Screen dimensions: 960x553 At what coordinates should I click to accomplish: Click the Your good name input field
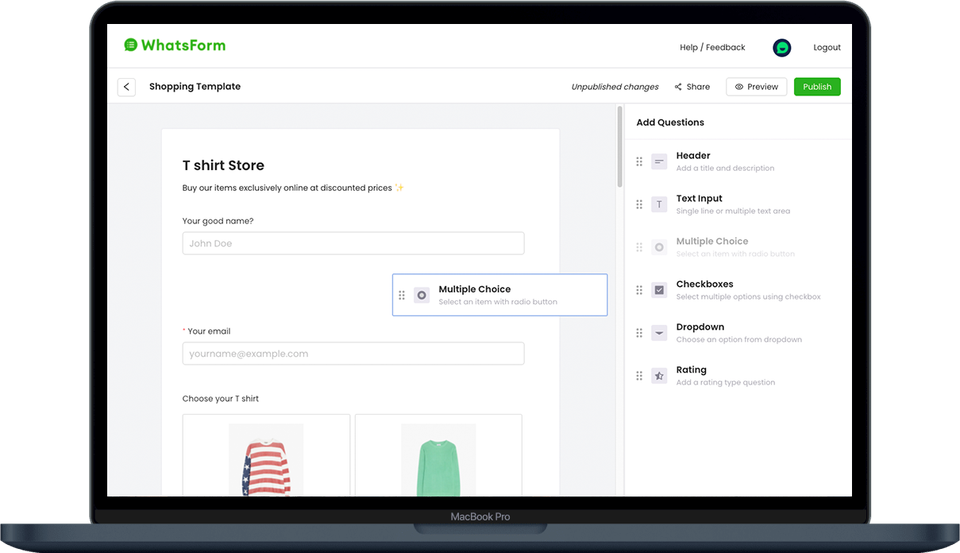pyautogui.click(x=353, y=243)
